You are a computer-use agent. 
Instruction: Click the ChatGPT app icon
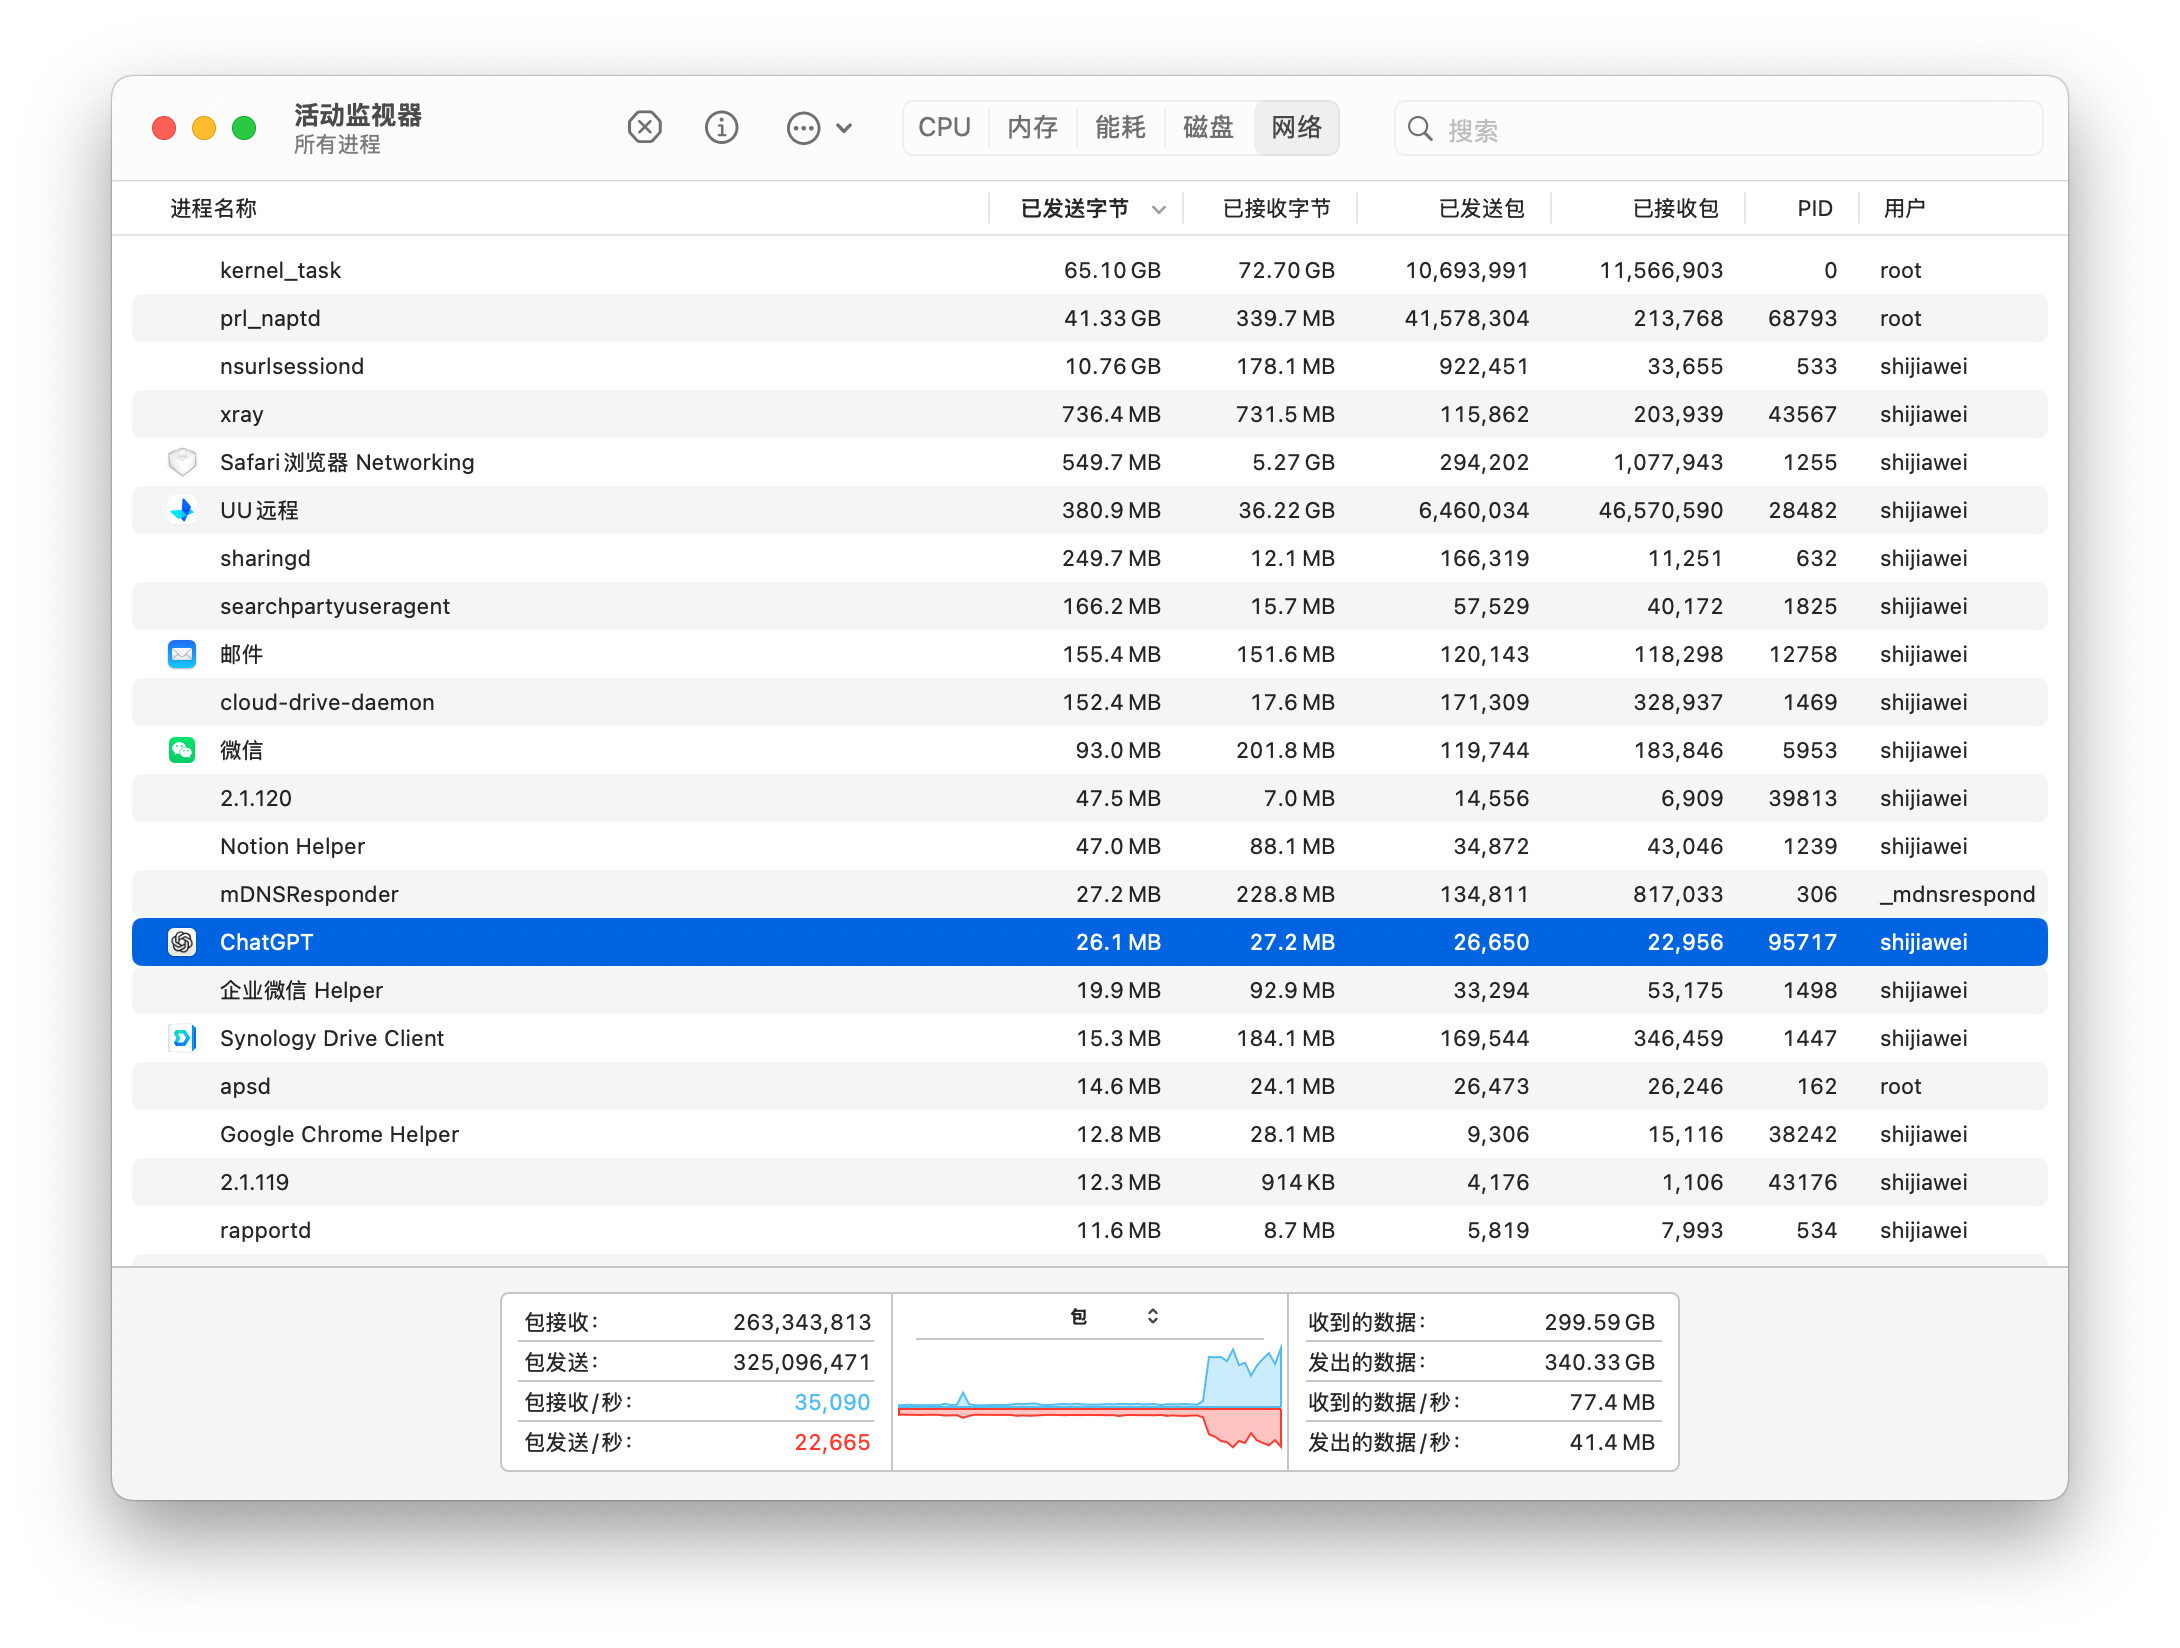[x=182, y=942]
